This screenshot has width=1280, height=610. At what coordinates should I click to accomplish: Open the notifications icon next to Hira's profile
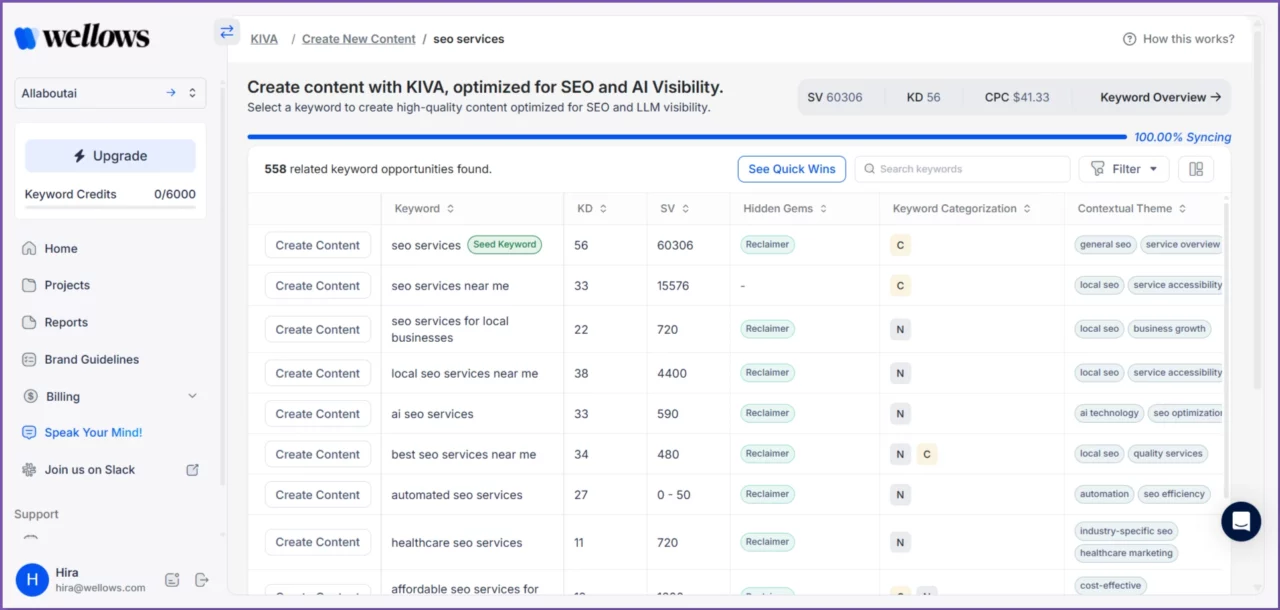[x=171, y=579]
